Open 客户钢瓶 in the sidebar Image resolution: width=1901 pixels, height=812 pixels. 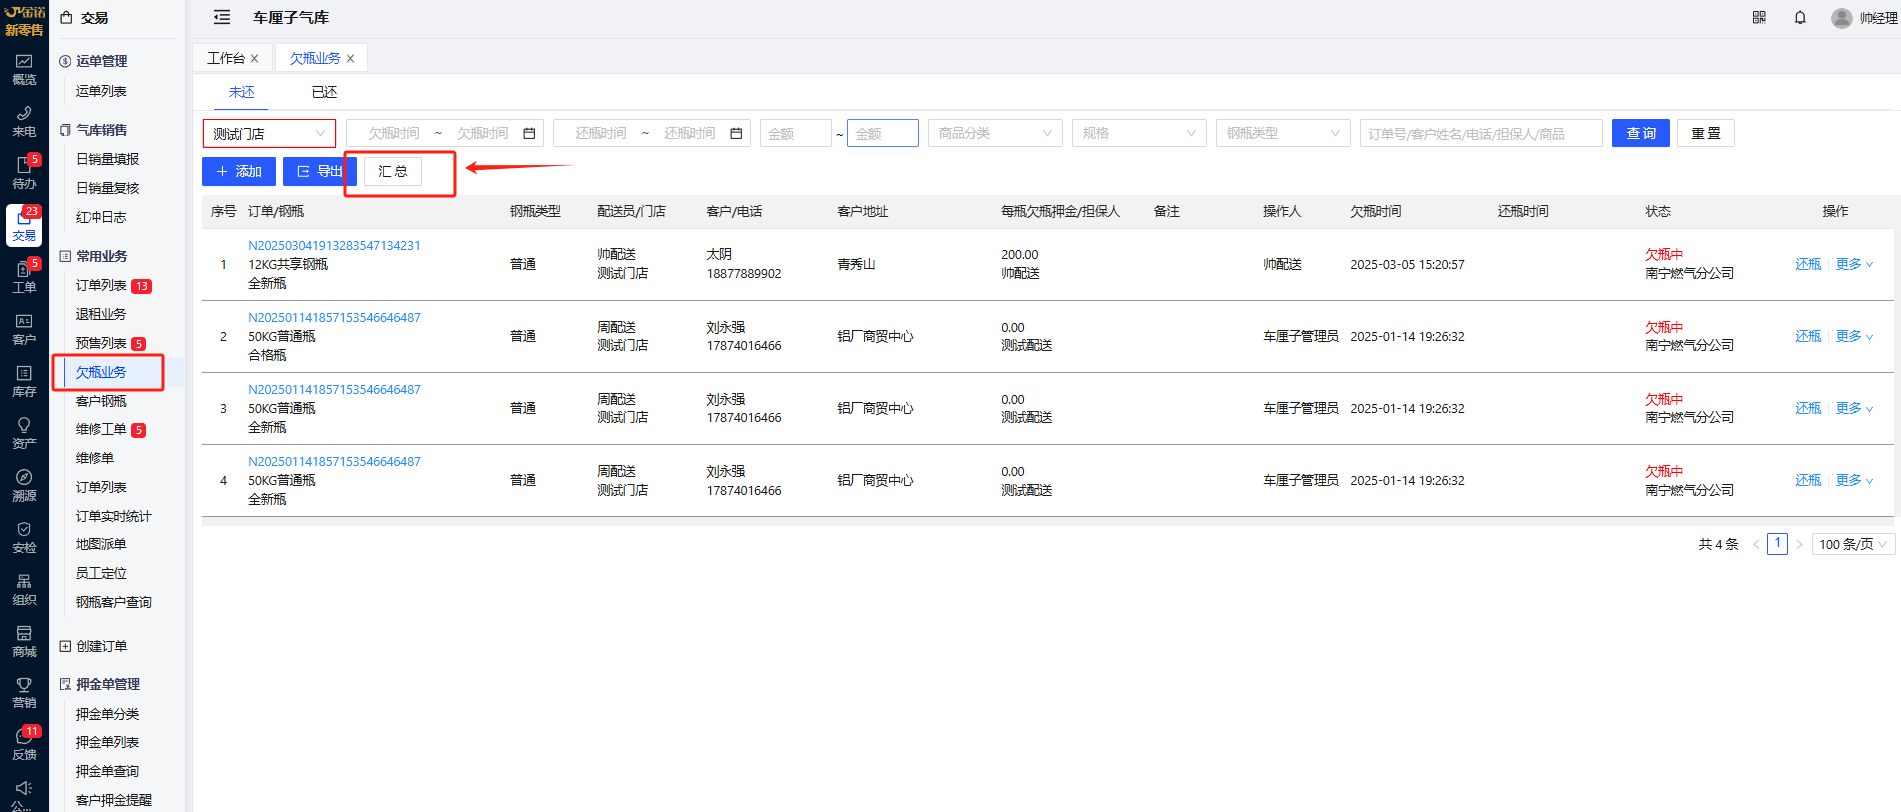[101, 401]
